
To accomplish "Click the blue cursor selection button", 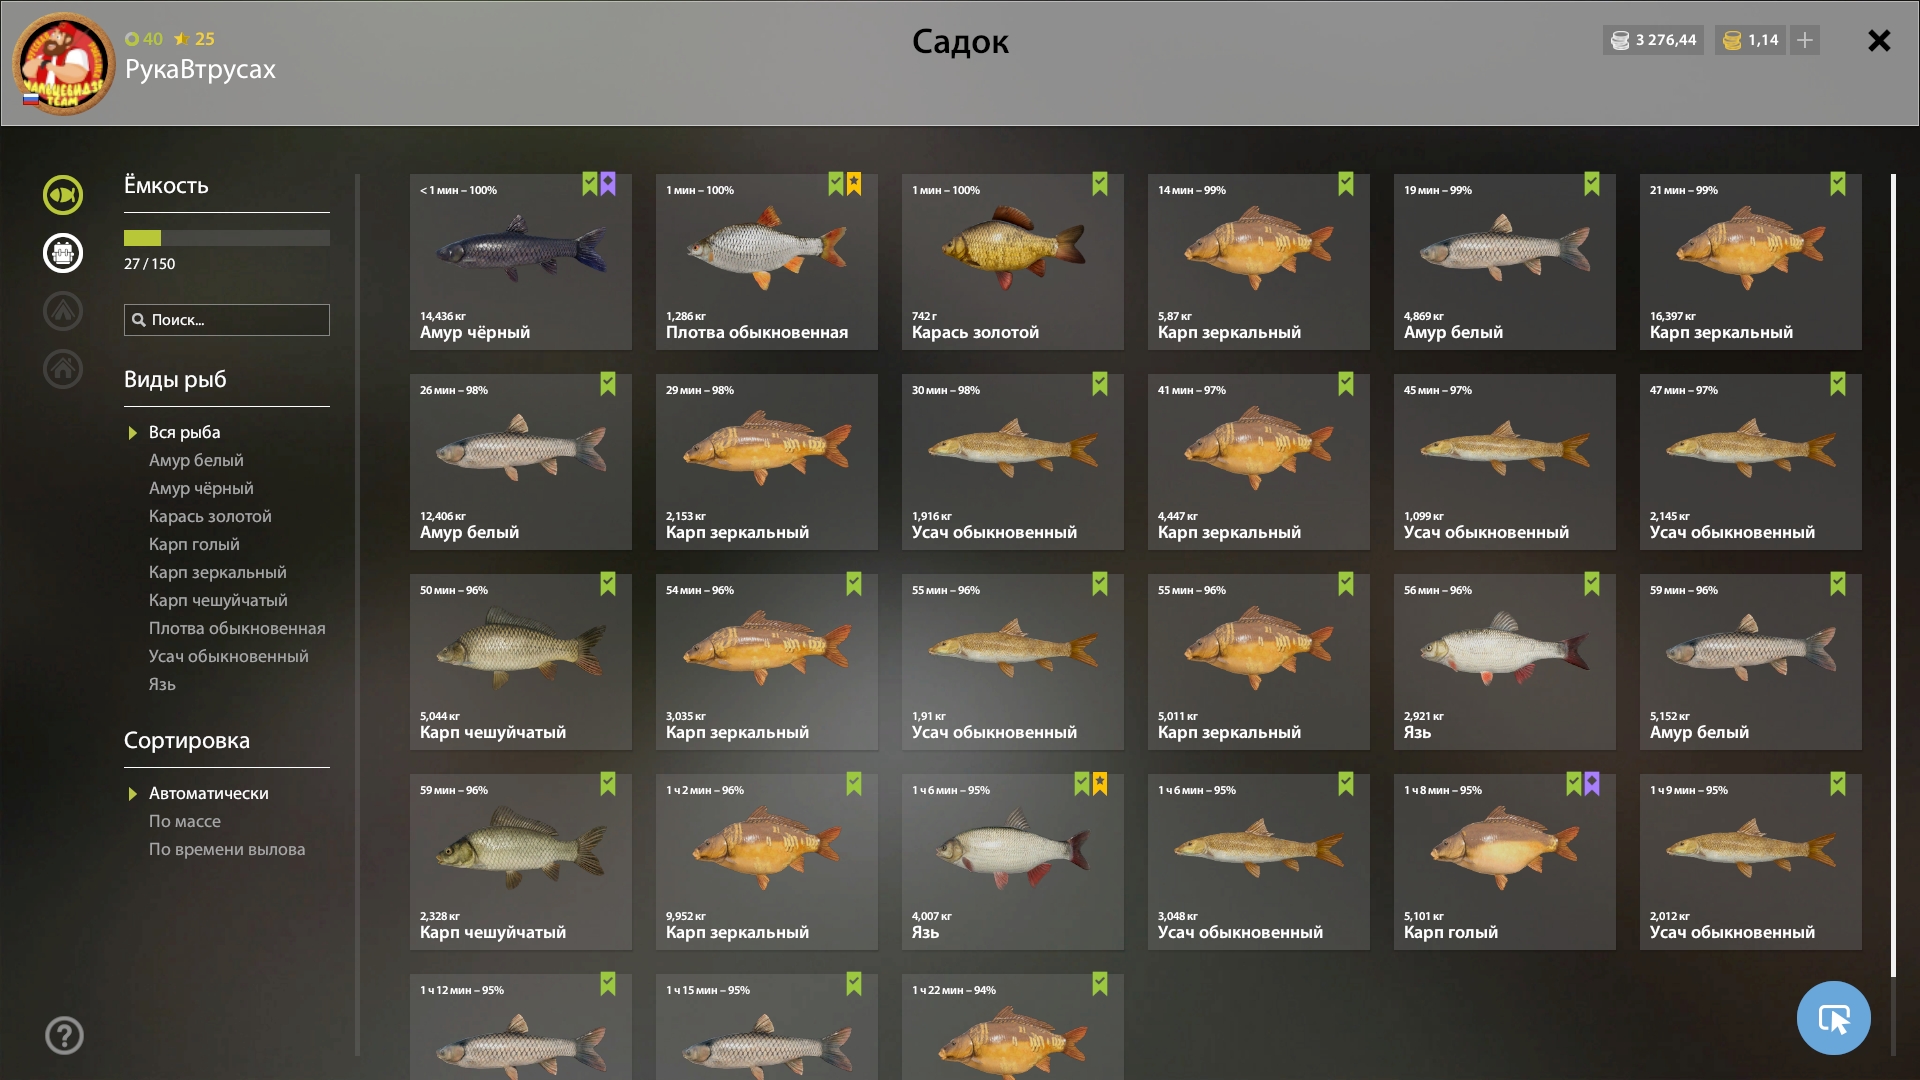I will [x=1833, y=1018].
